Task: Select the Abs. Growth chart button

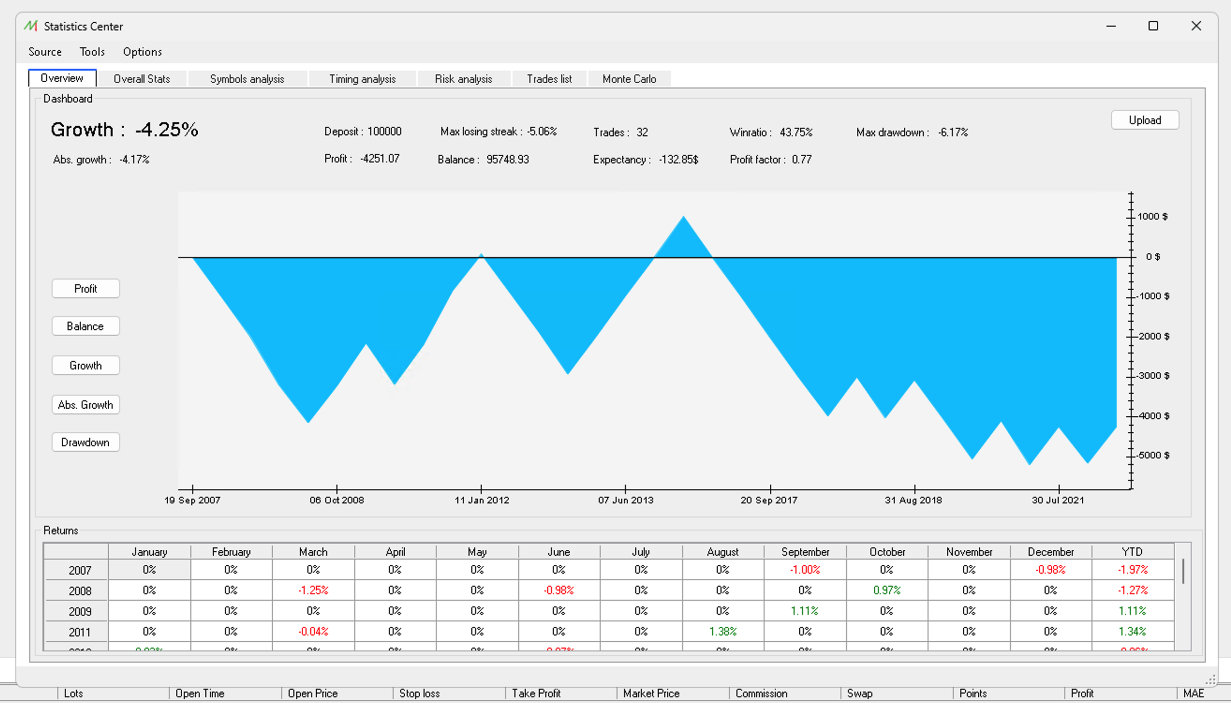Action: (86, 405)
